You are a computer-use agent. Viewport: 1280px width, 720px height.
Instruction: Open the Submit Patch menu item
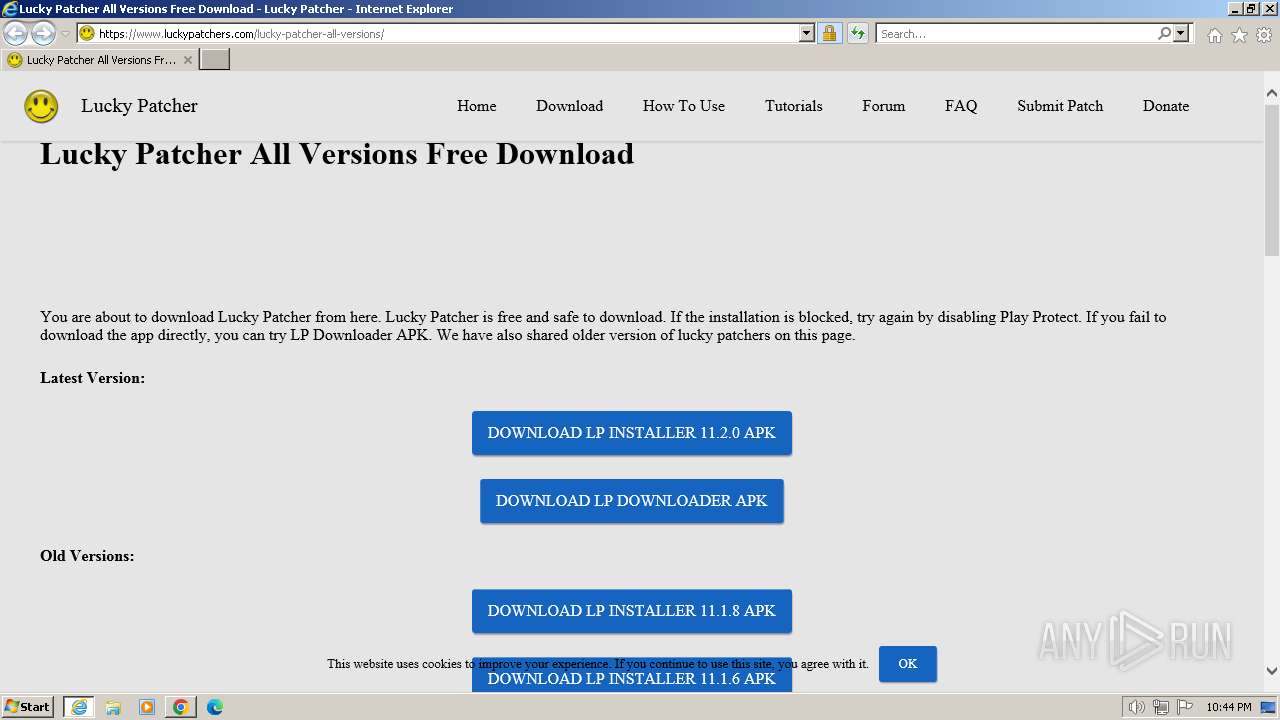click(x=1060, y=106)
